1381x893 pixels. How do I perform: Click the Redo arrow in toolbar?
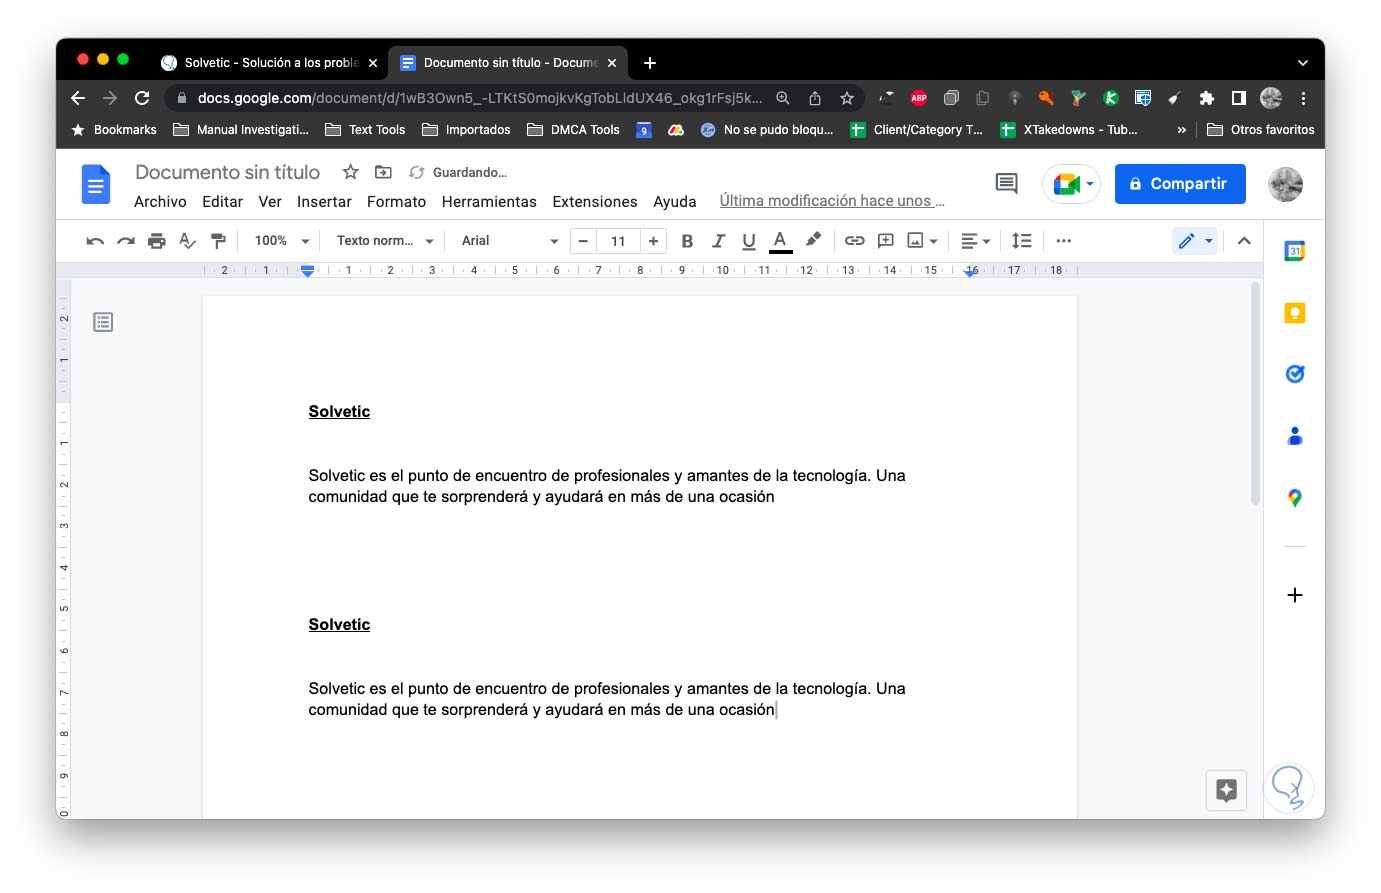[126, 241]
